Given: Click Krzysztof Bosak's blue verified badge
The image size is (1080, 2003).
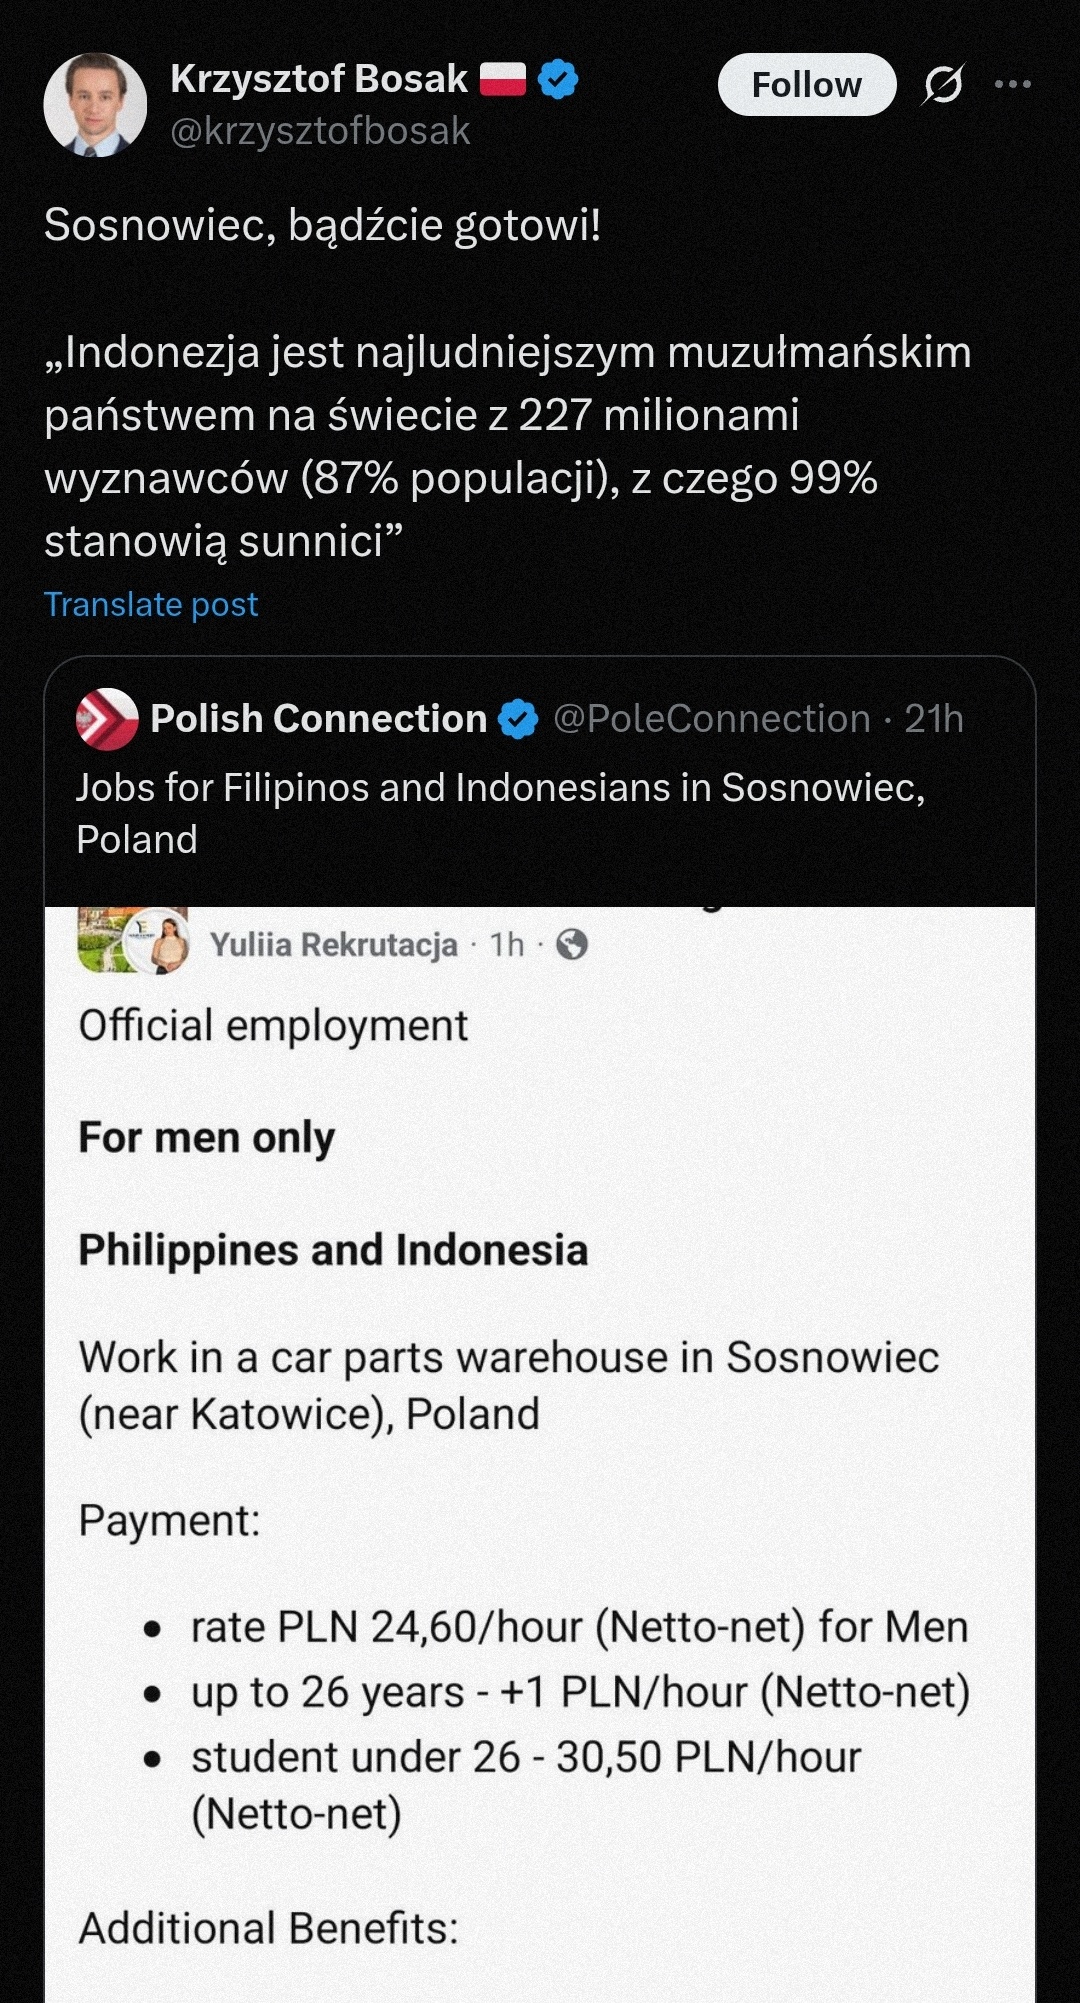Looking at the screenshot, I should pyautogui.click(x=558, y=79).
